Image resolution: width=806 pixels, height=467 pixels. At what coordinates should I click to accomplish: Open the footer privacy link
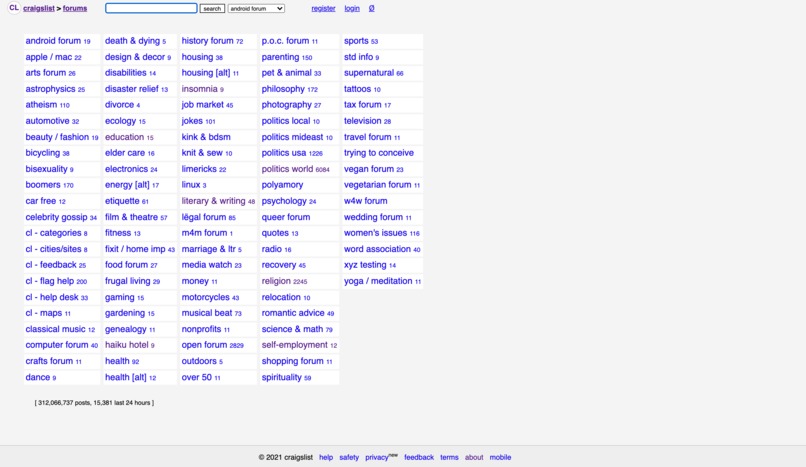coord(377,457)
